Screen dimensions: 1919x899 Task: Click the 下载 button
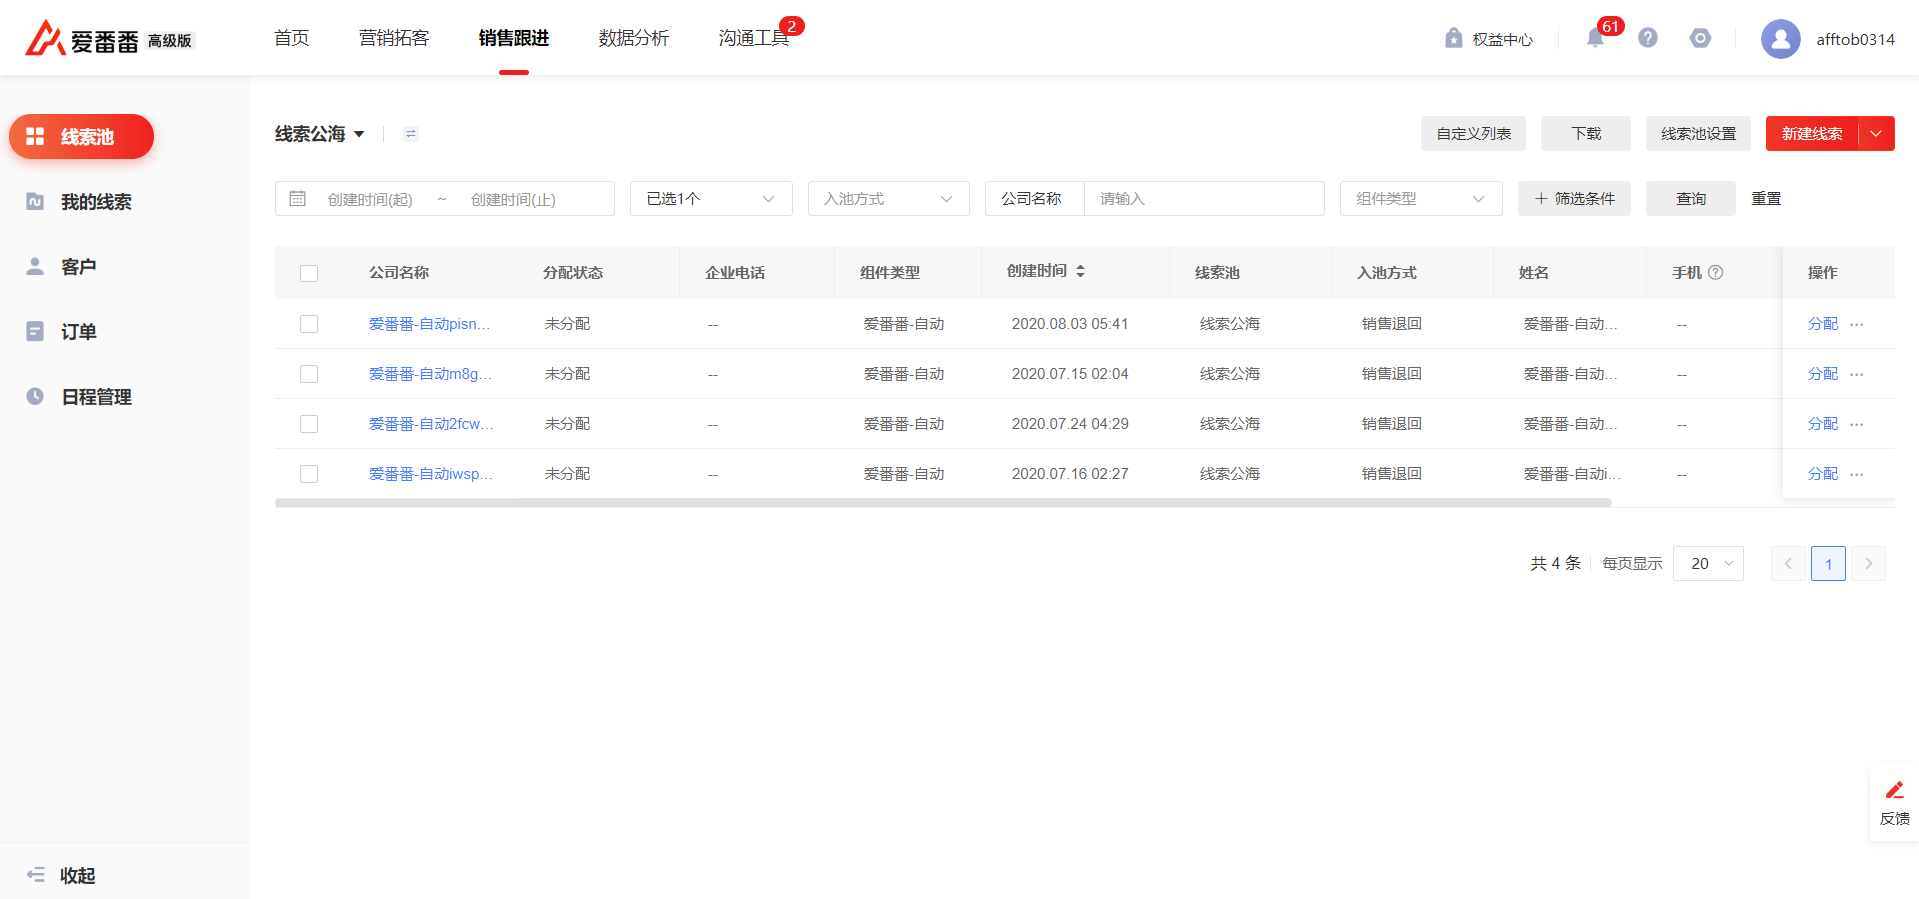point(1586,134)
